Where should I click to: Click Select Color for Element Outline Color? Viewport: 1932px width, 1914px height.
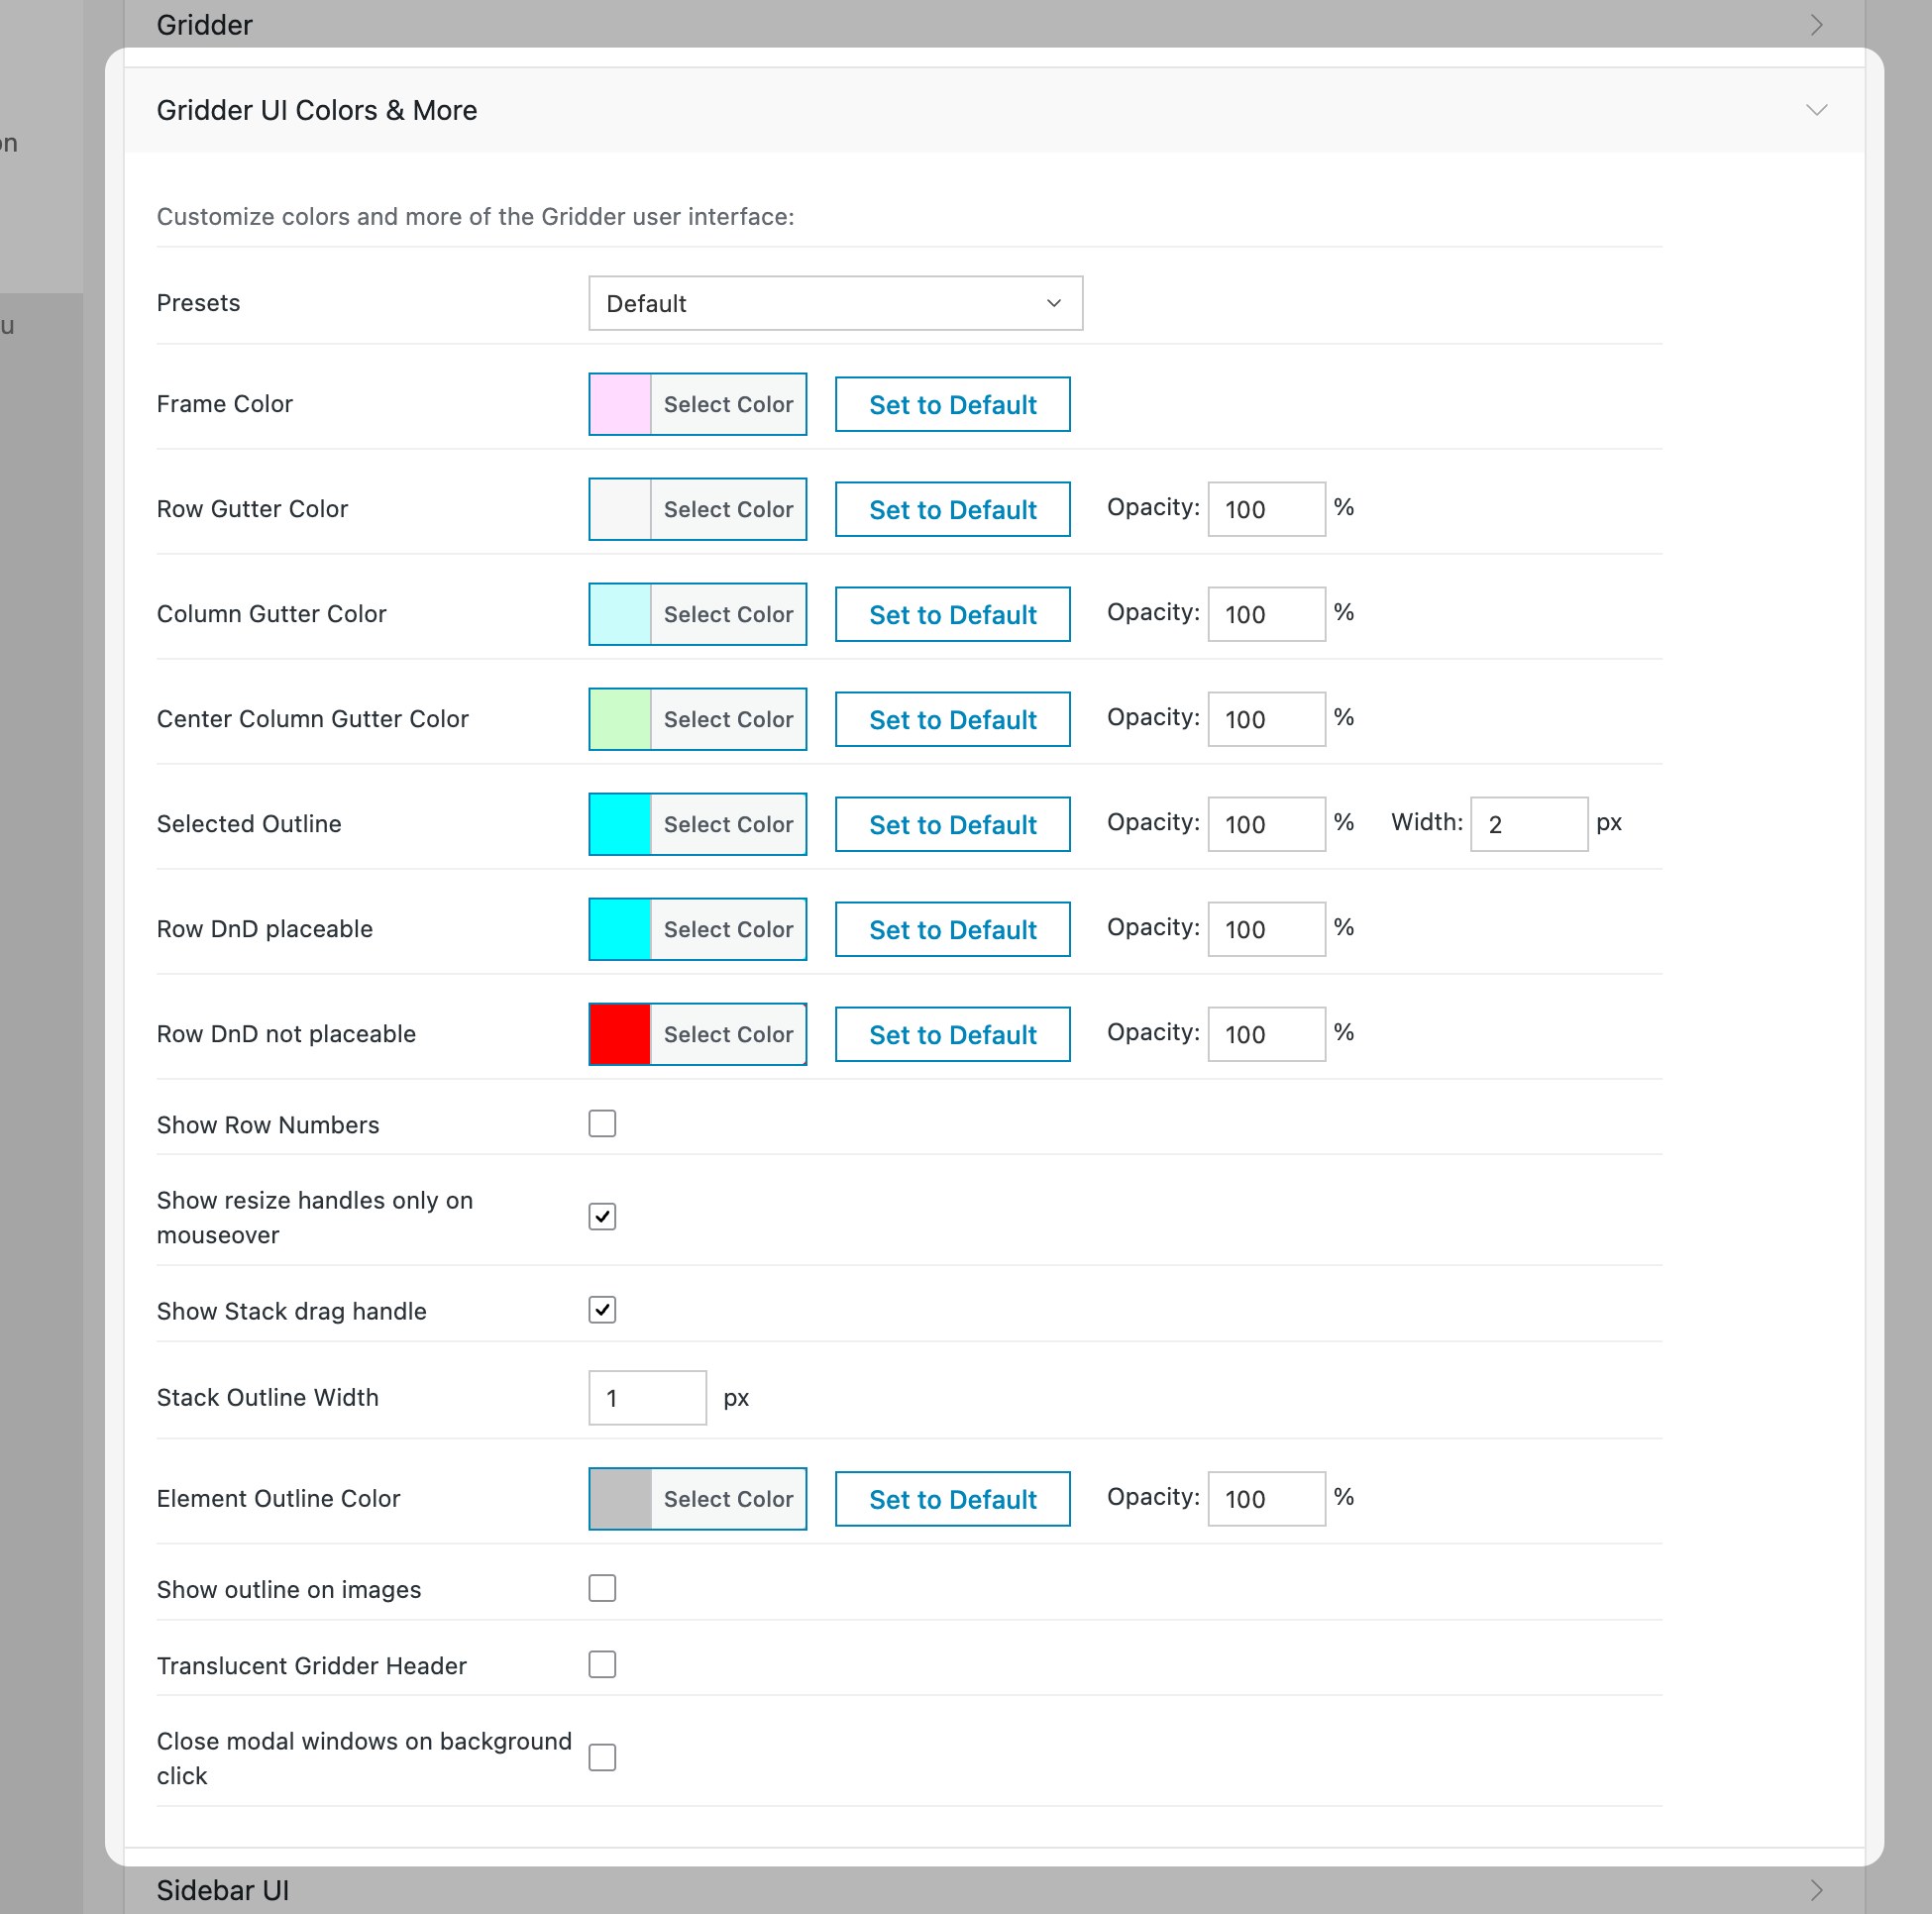[729, 1499]
